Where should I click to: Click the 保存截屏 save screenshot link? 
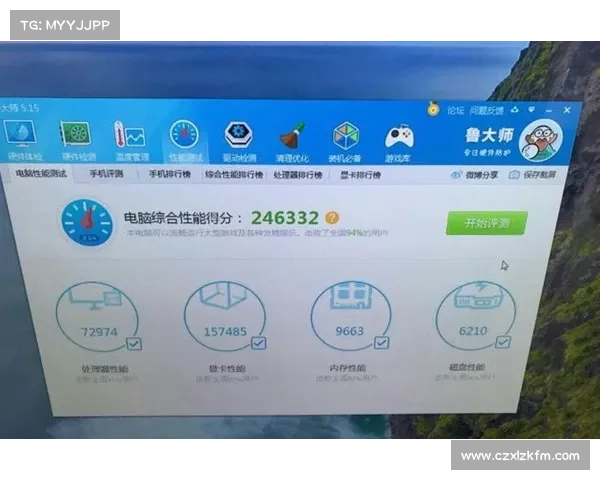[539, 175]
